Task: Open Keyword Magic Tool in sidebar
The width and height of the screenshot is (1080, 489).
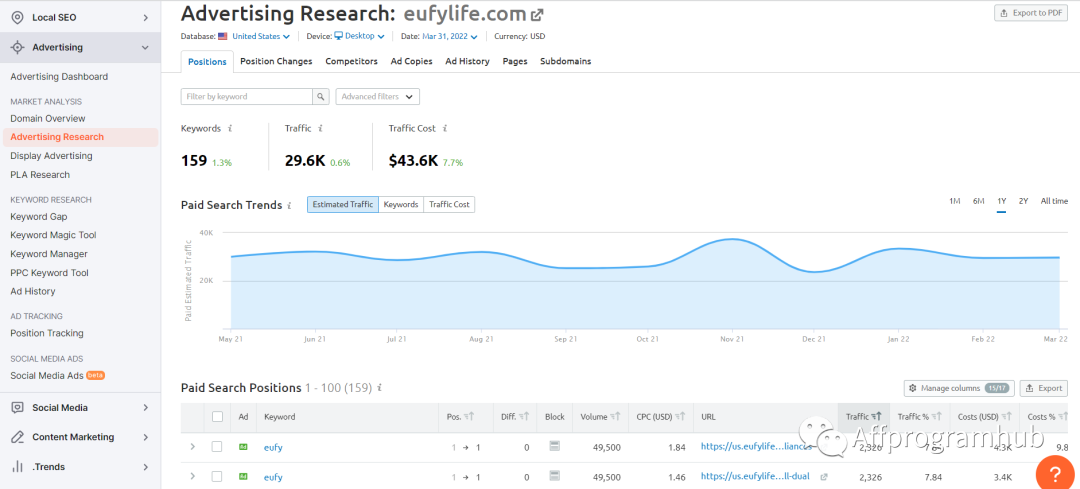Action: 53,235
